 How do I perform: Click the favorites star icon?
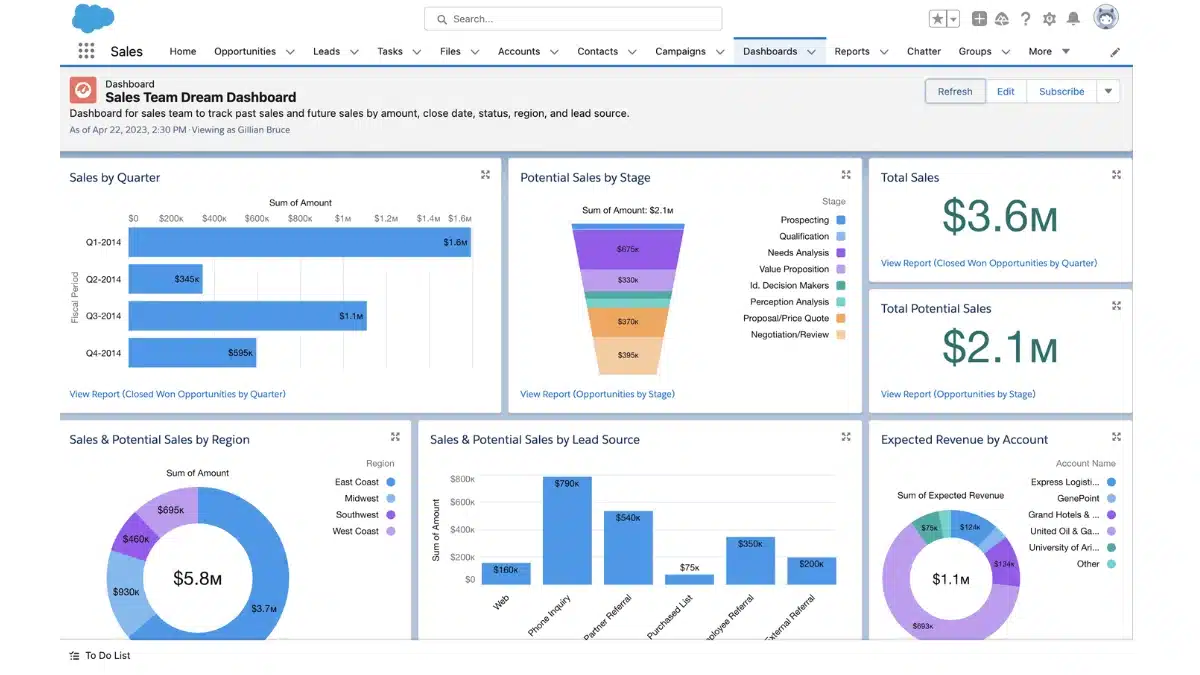coord(937,19)
